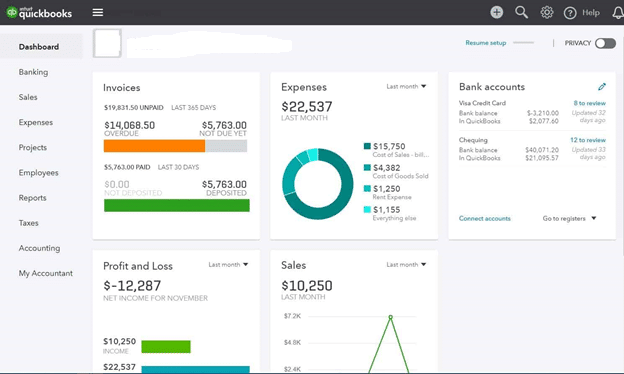Click the $19,831.50 UNPAID label
The image size is (624, 374).
point(134,108)
